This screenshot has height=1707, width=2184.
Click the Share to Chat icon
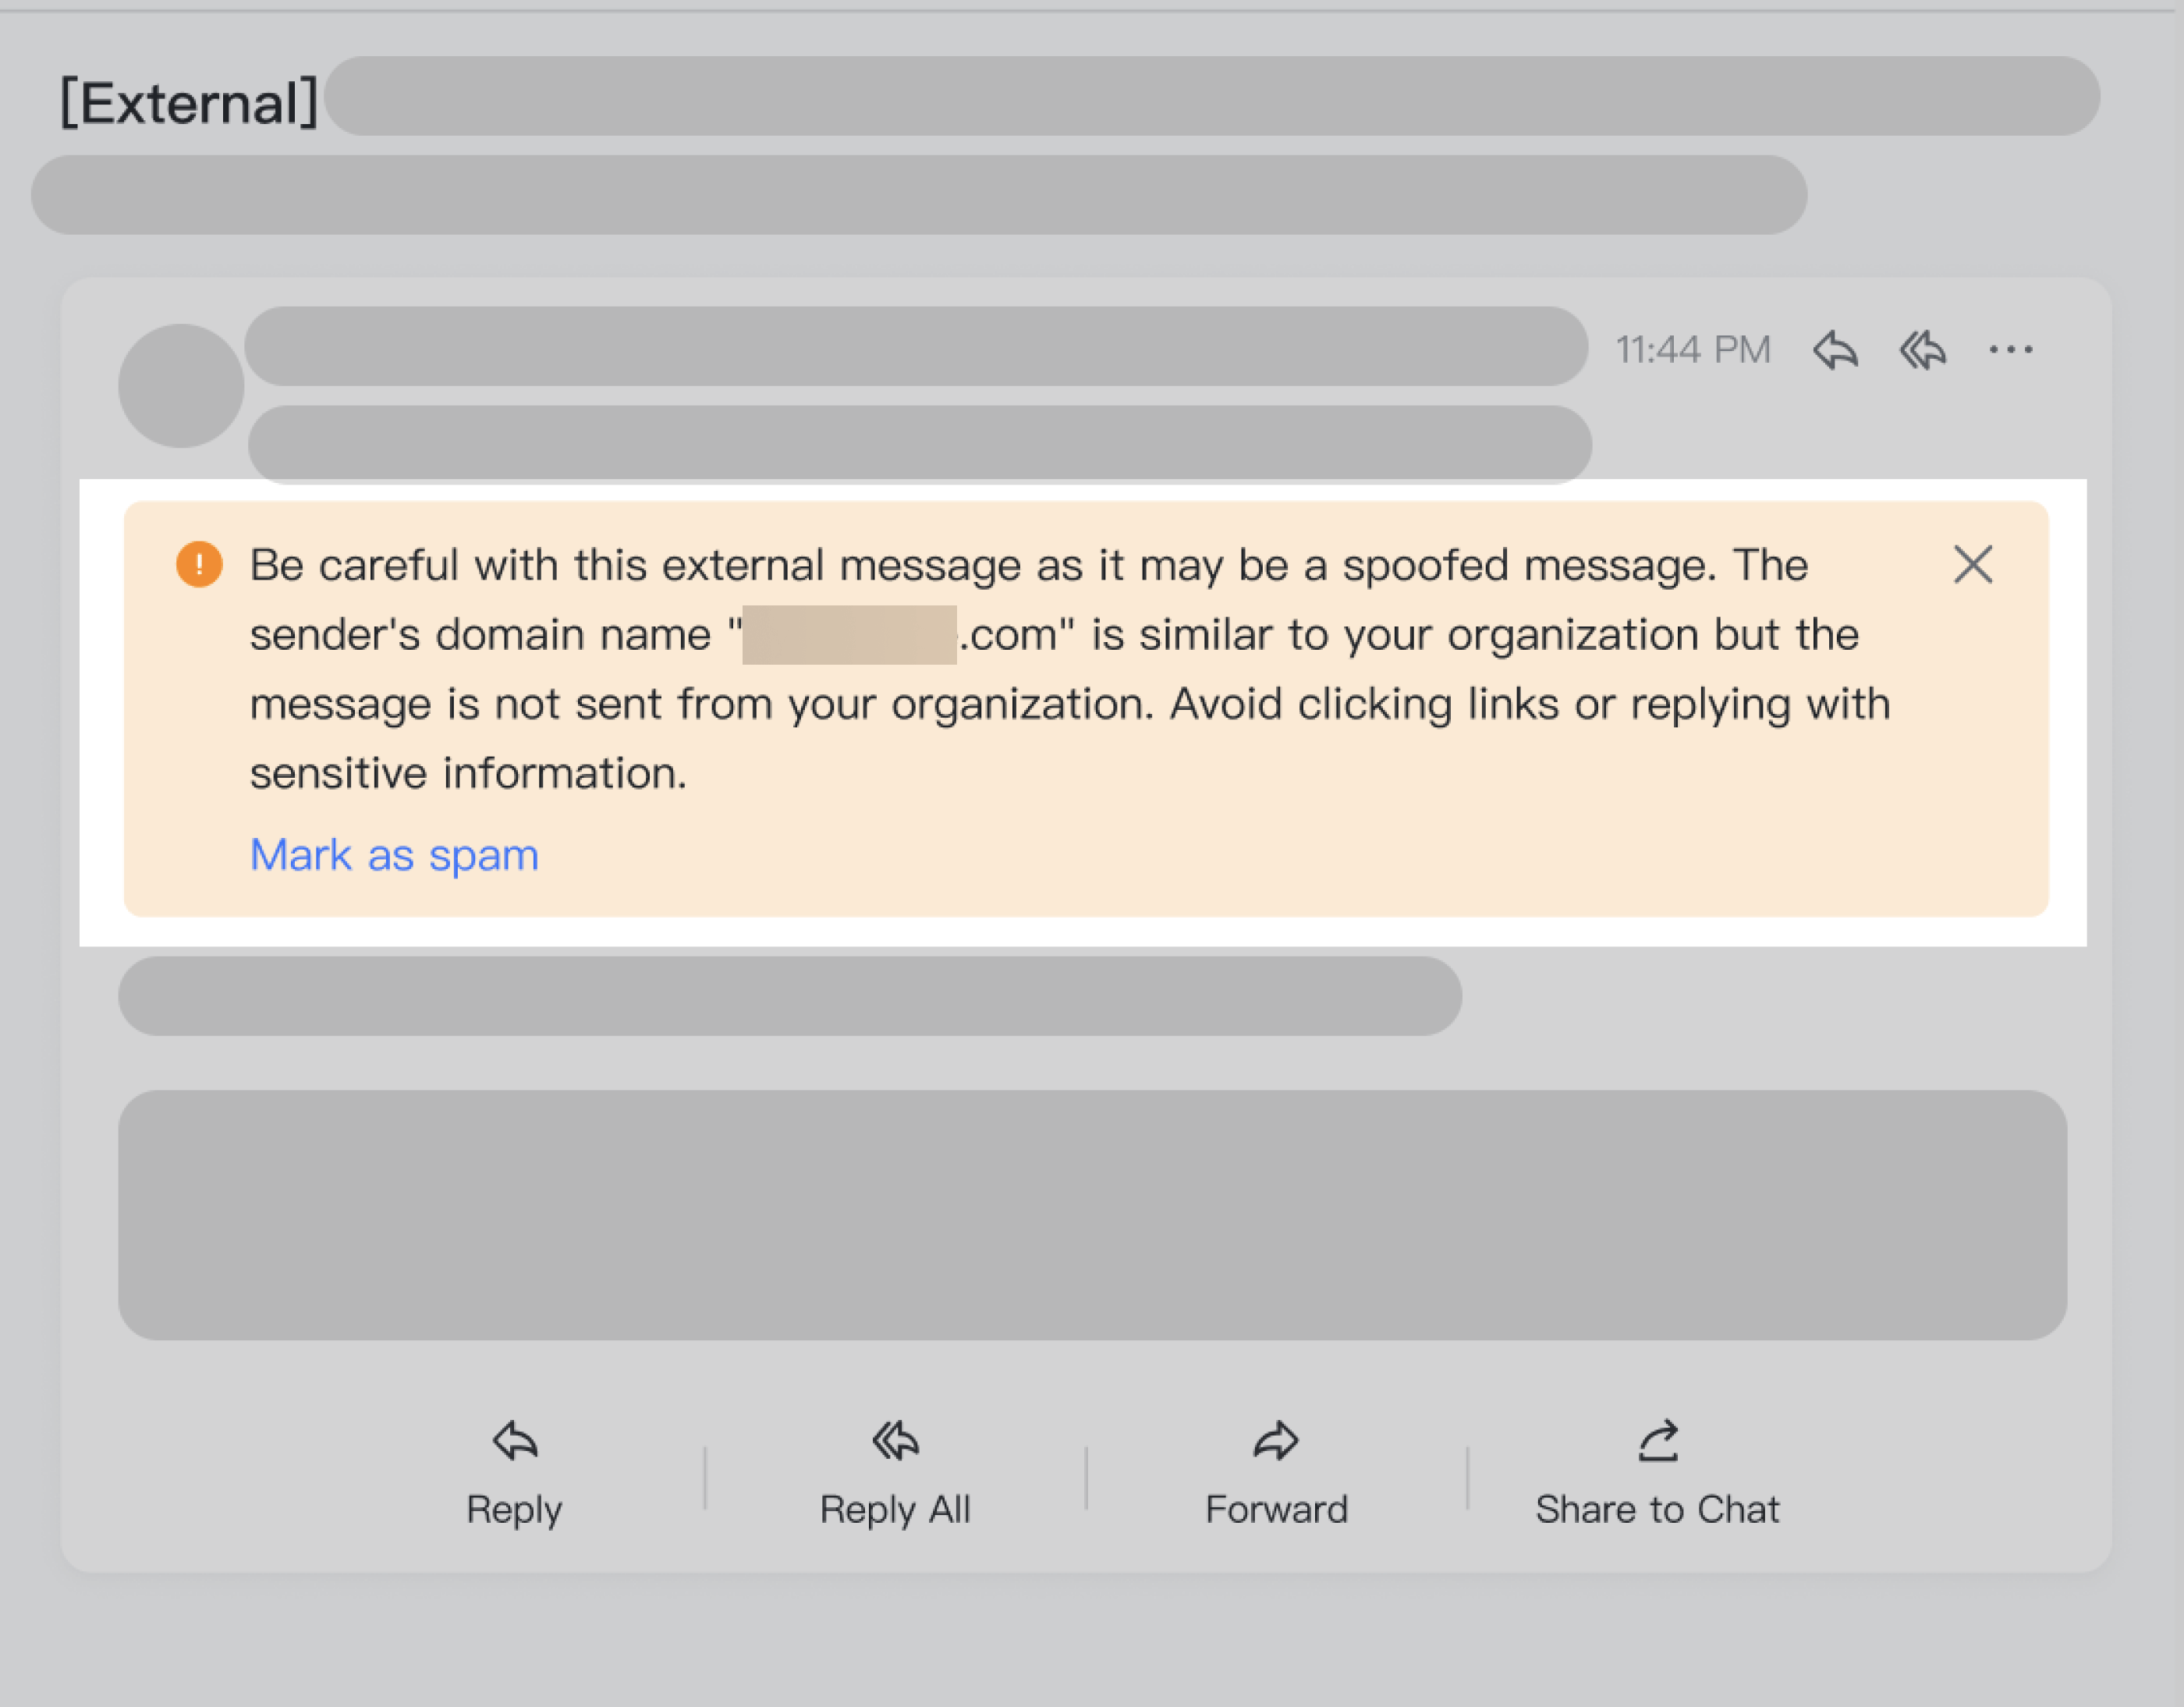point(1658,1441)
